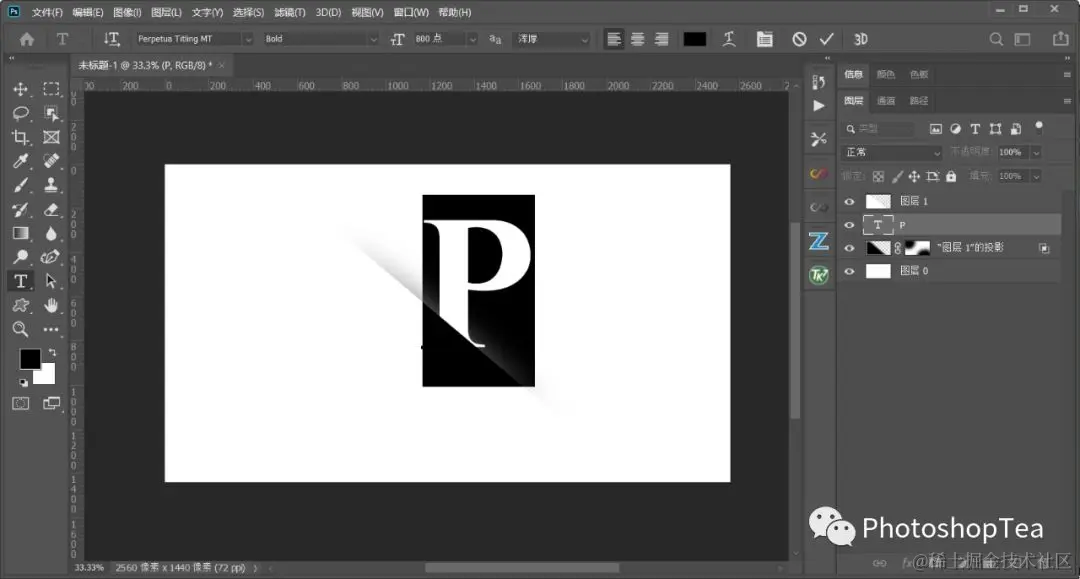The width and height of the screenshot is (1080, 579).
Task: Open the layer opacity dropdown
Action: (1036, 152)
